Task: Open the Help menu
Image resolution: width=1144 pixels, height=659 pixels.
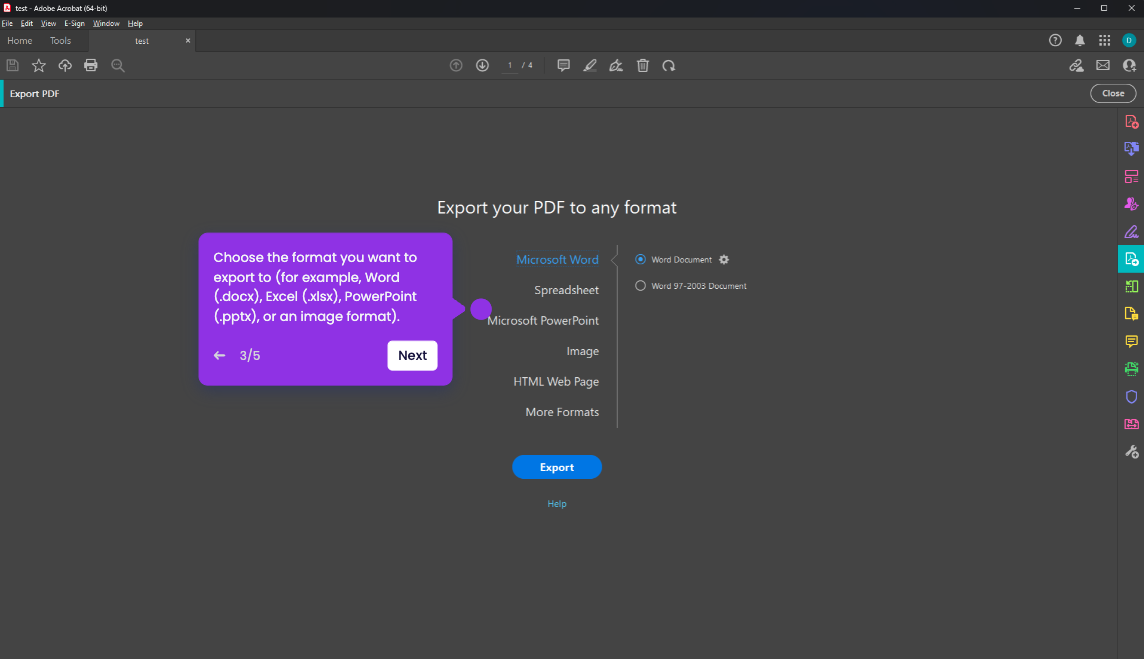Action: pos(135,23)
